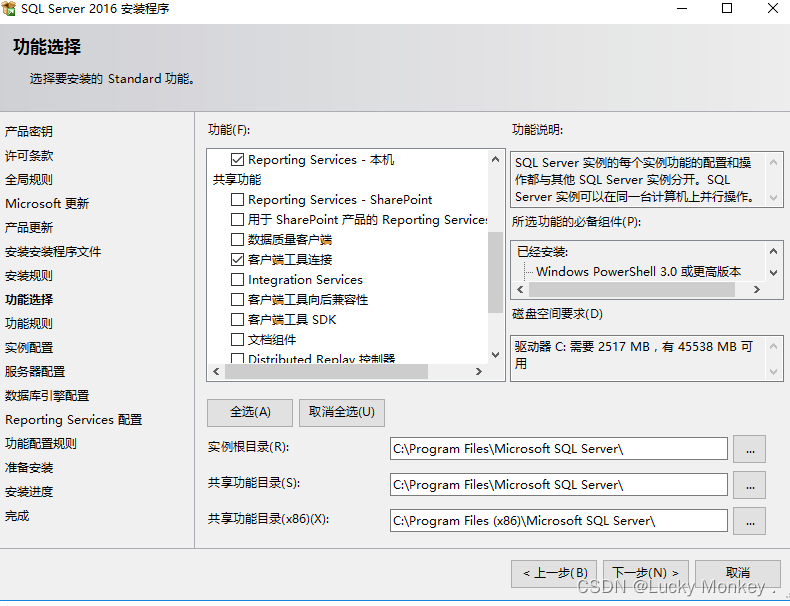790x606 pixels.
Task: Click prerequisites horizontal scrollbar thumb
Action: [x=632, y=290]
